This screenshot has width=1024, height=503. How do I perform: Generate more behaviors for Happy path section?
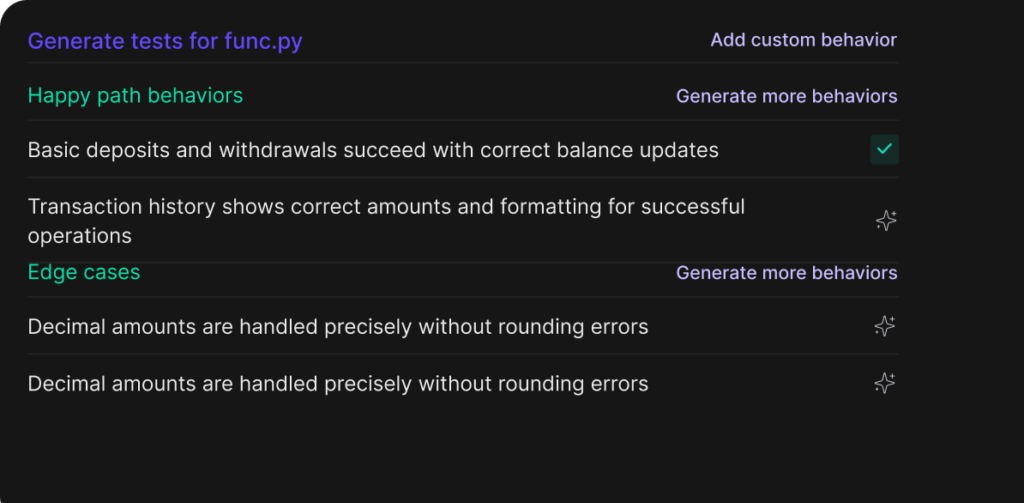coord(786,96)
